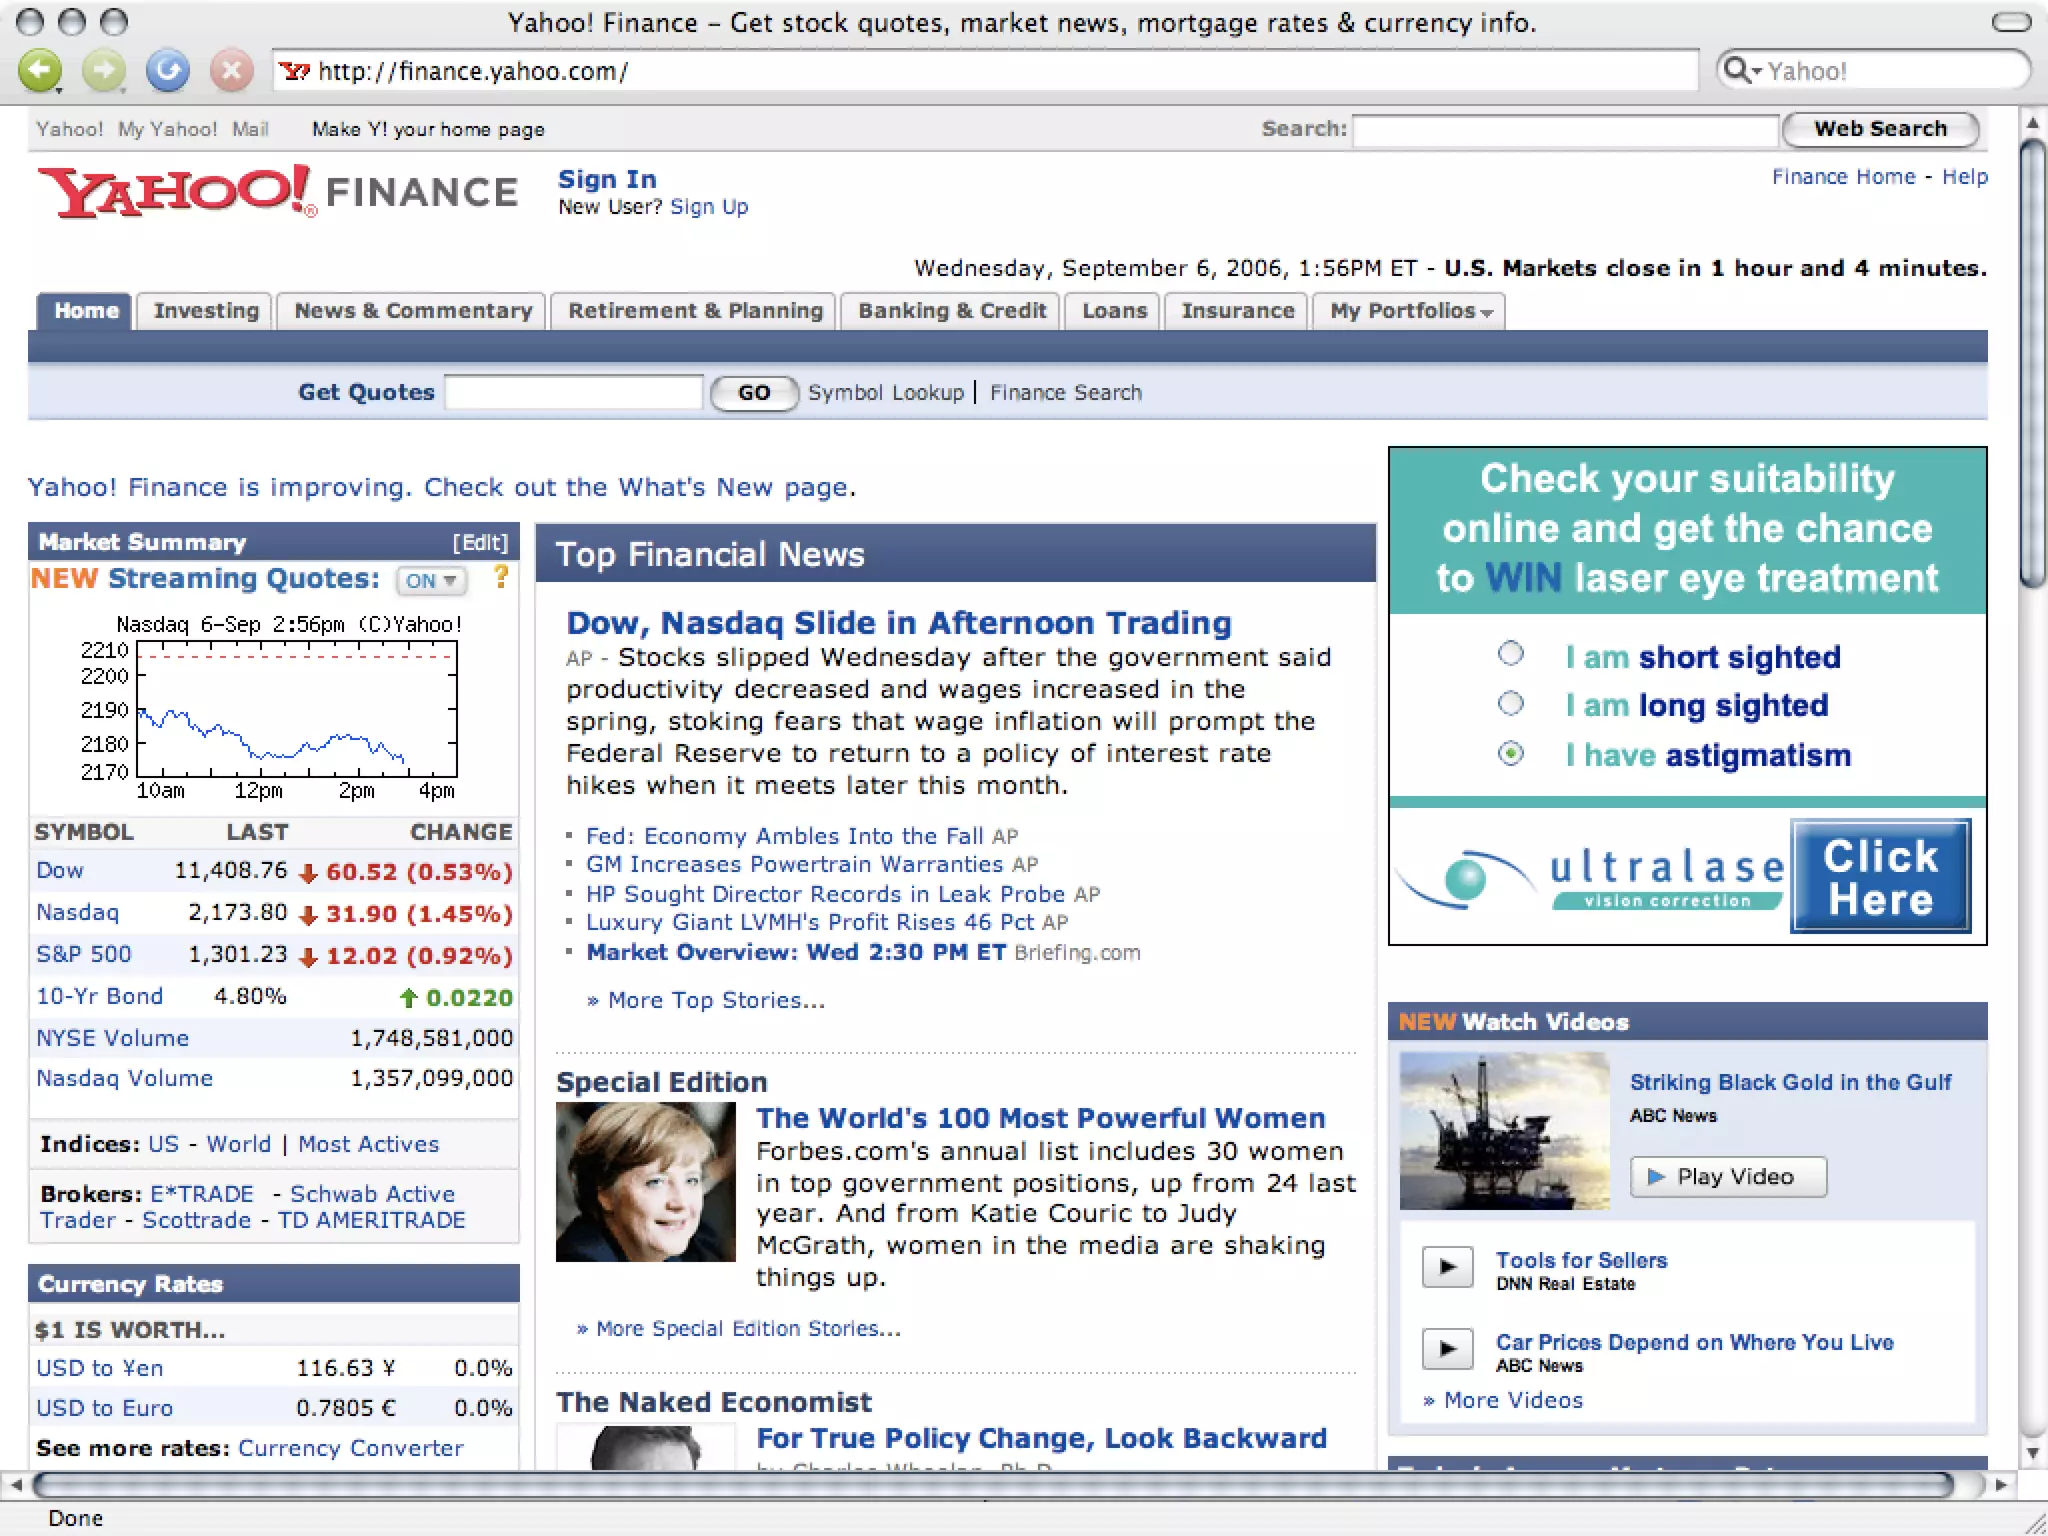The image size is (2048, 1536).
Task: Select 'I am long sighted' radio button
Action: pos(1510,703)
